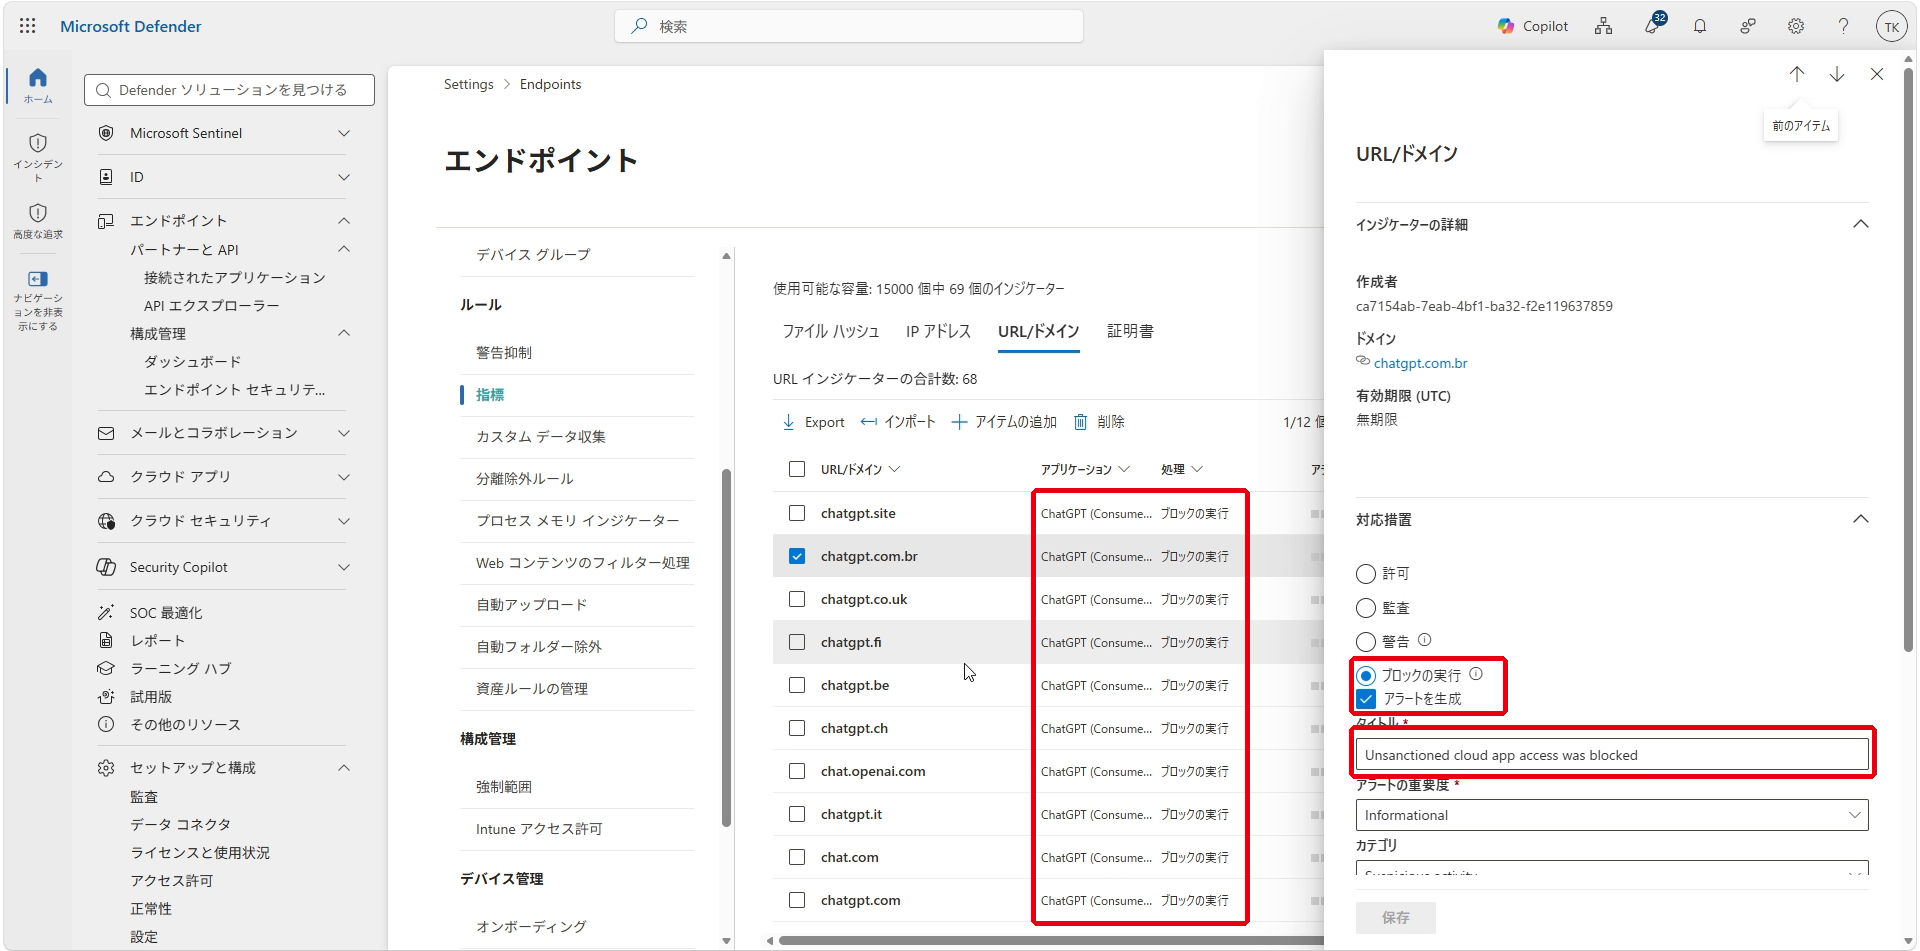
Task: Switch to the ファイル ハッシュ tab
Action: 831,331
